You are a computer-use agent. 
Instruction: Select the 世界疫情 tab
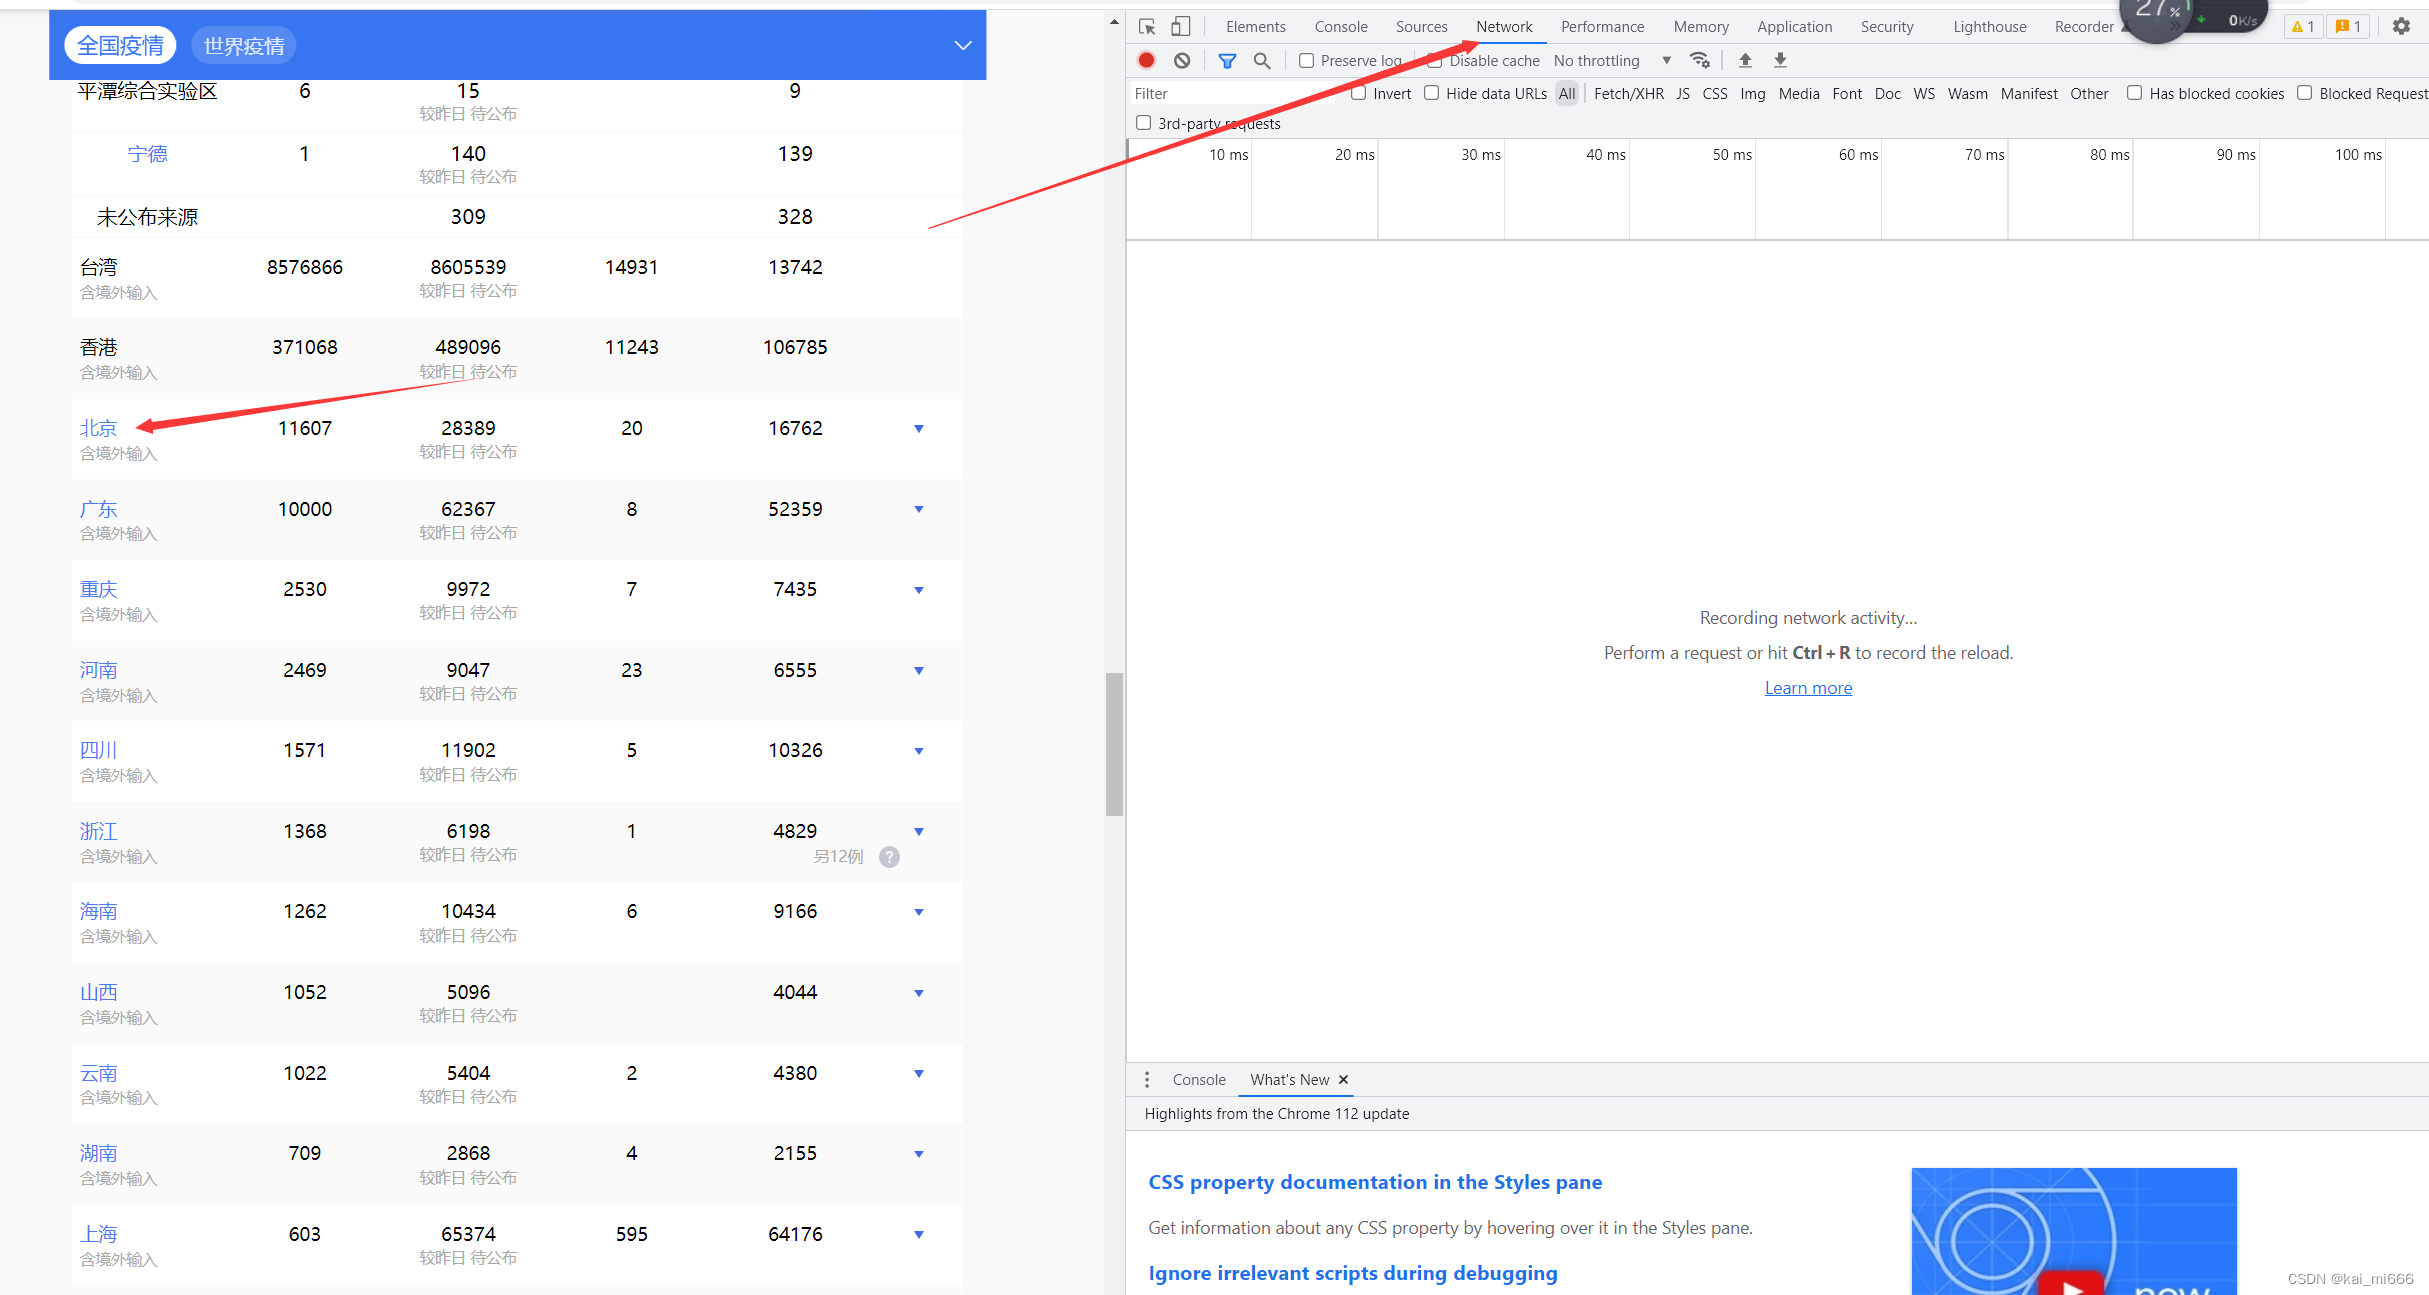244,46
